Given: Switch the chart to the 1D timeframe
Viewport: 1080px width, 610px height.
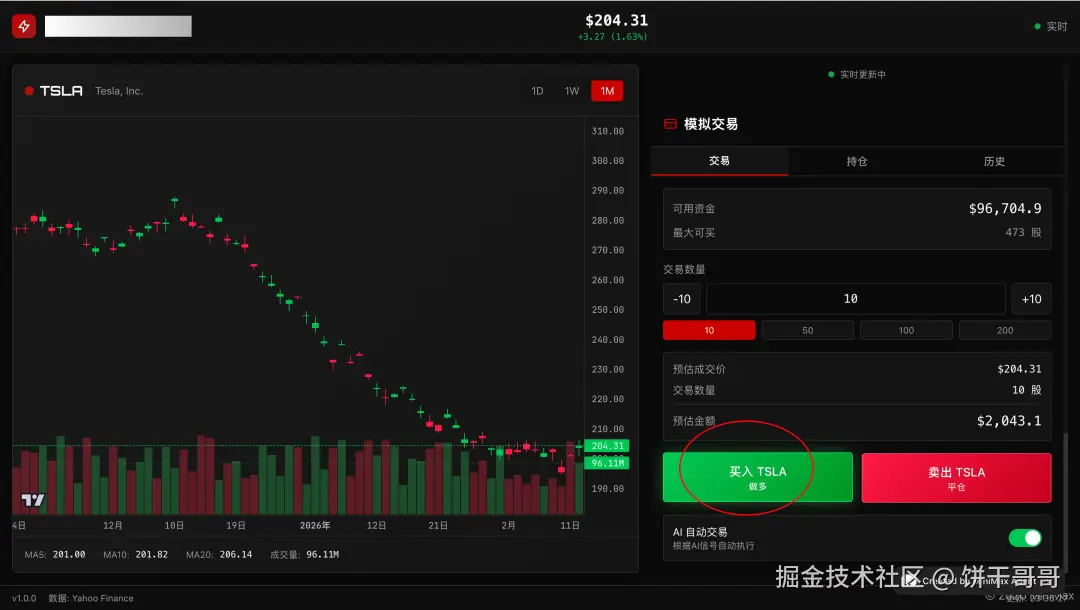Looking at the screenshot, I should click(537, 91).
